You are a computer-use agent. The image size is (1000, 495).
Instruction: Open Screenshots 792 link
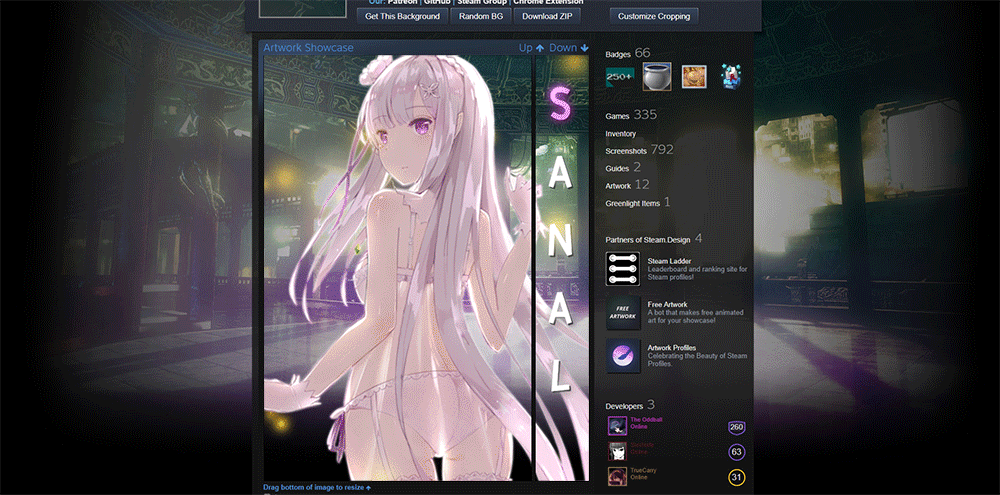pyautogui.click(x=639, y=151)
